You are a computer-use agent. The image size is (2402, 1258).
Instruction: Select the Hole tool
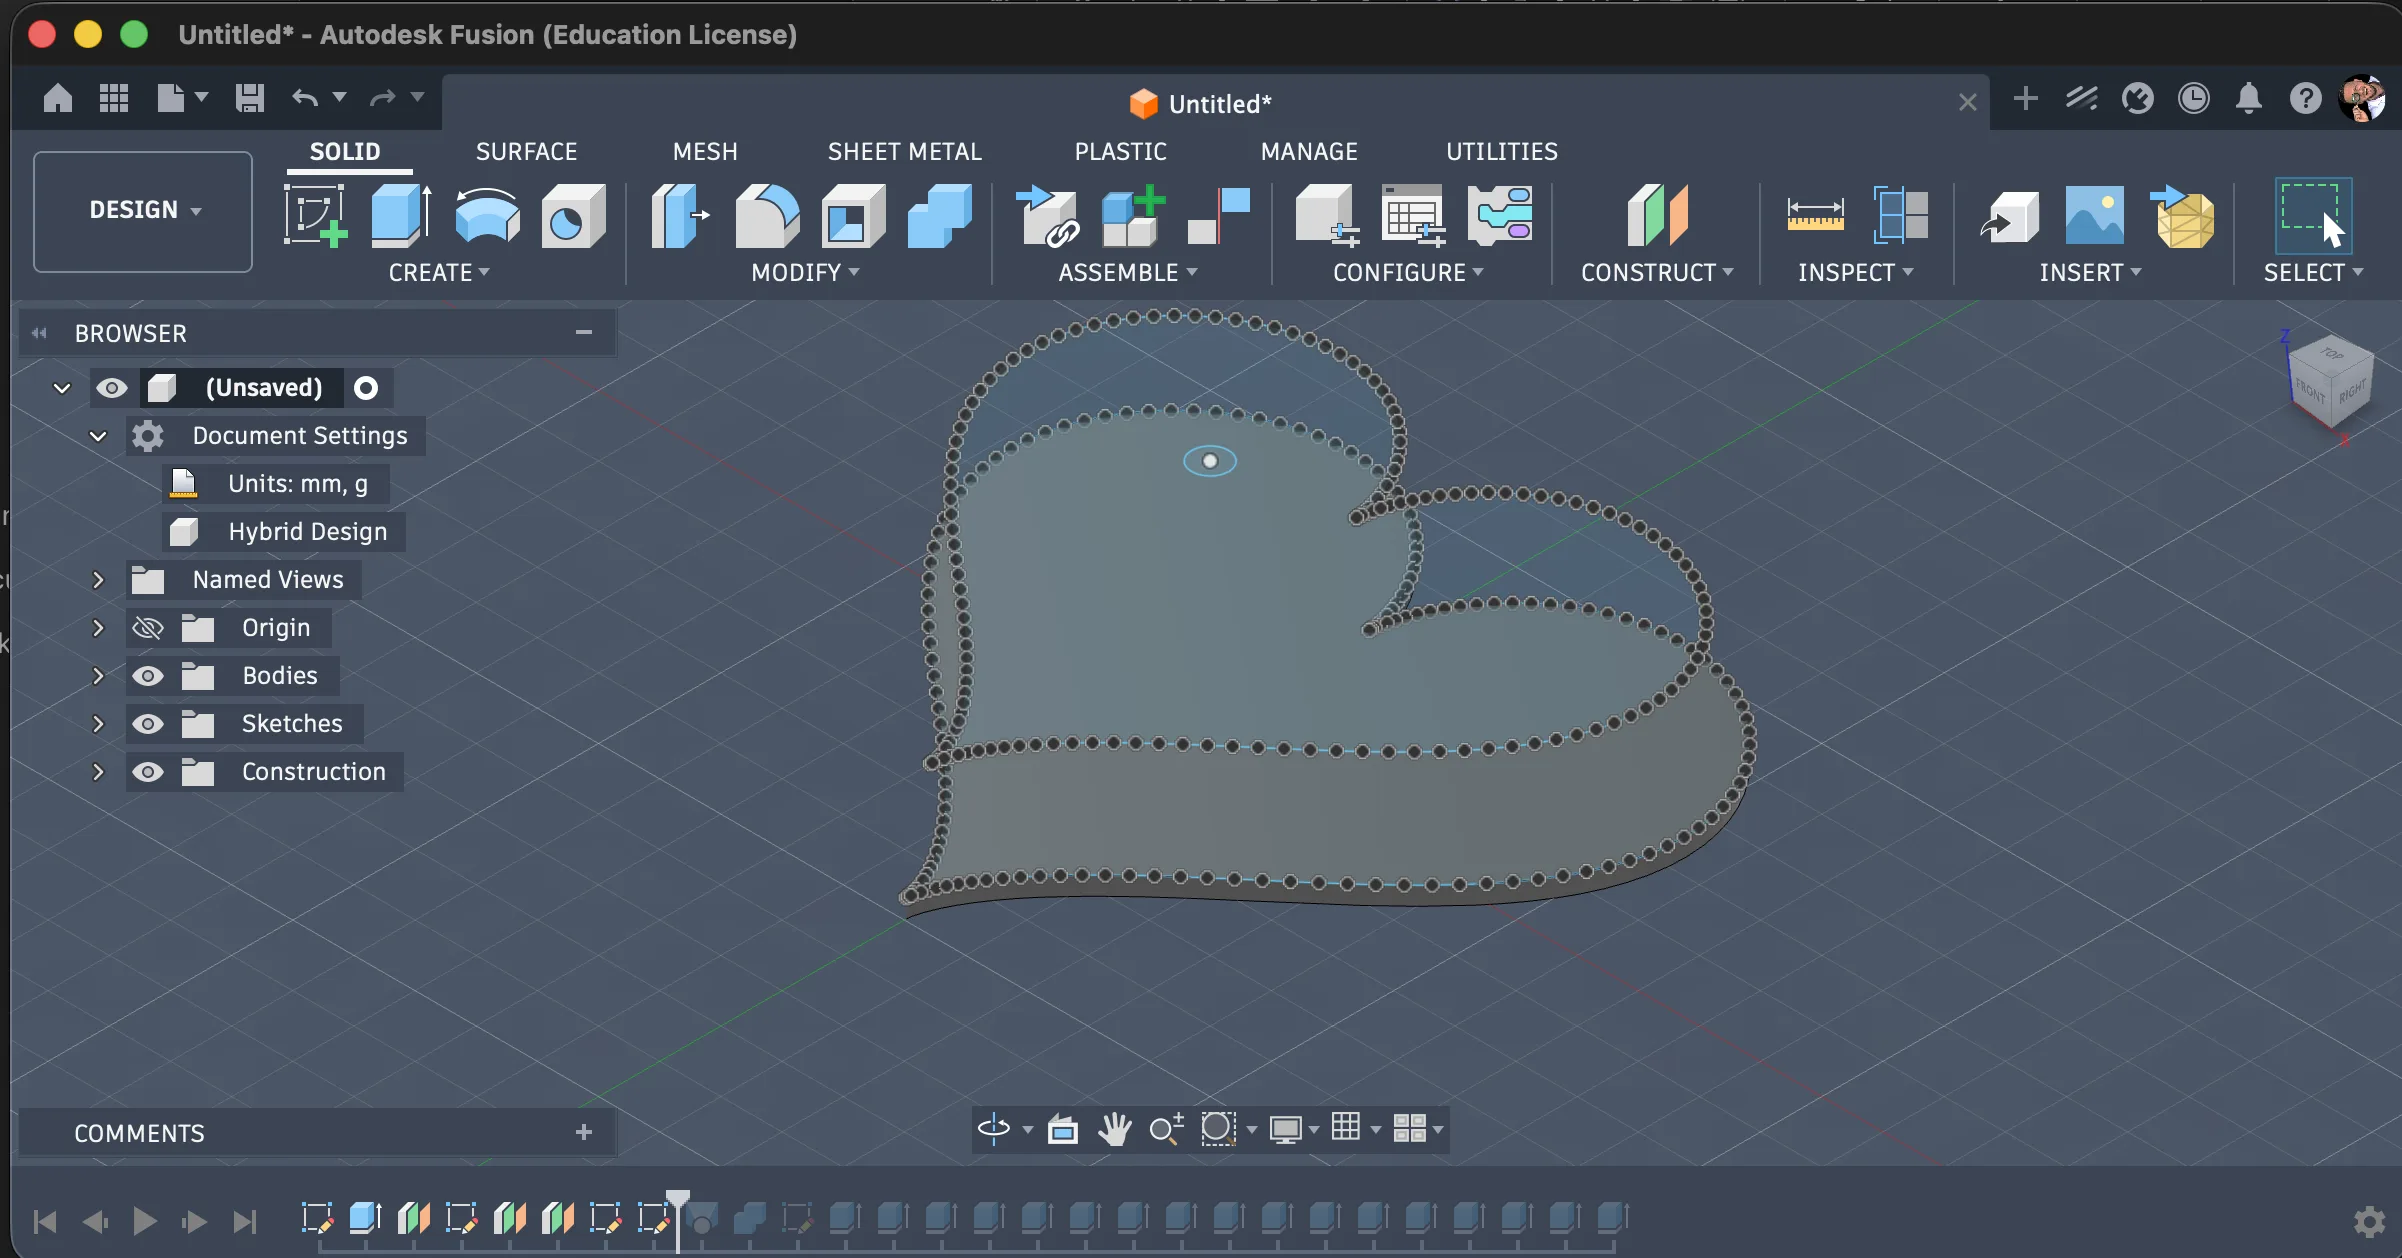point(573,215)
